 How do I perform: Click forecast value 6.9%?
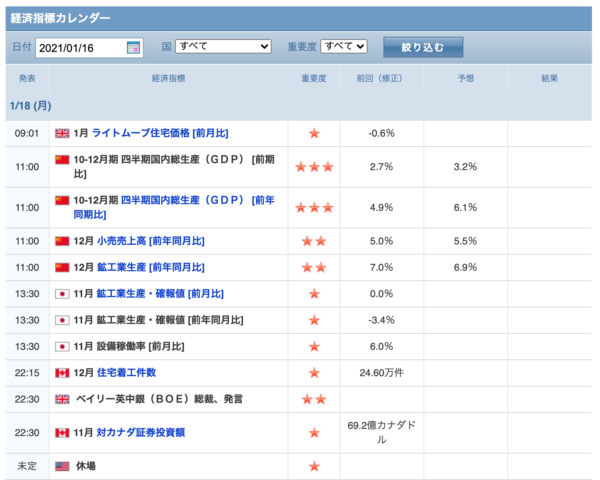tap(465, 267)
